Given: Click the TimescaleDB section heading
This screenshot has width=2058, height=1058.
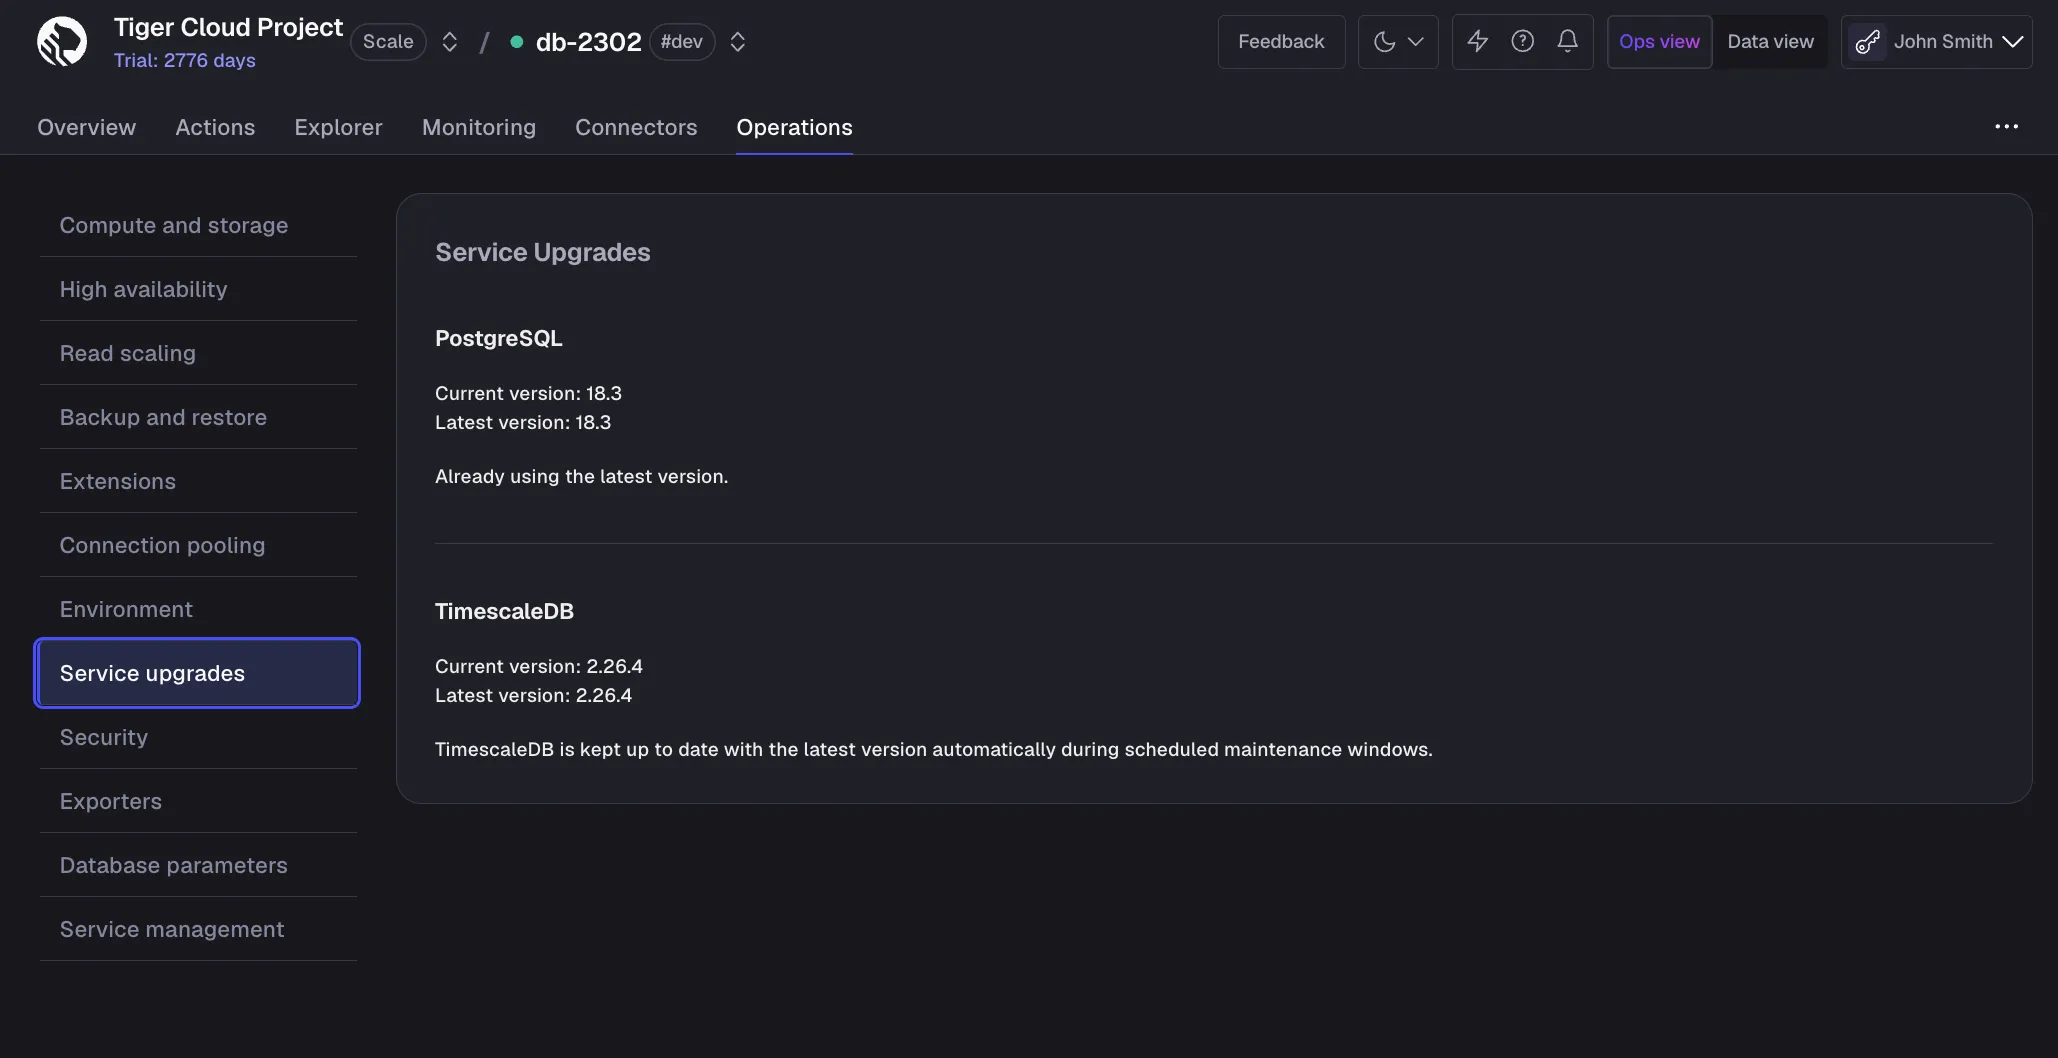Looking at the screenshot, I should 504,611.
